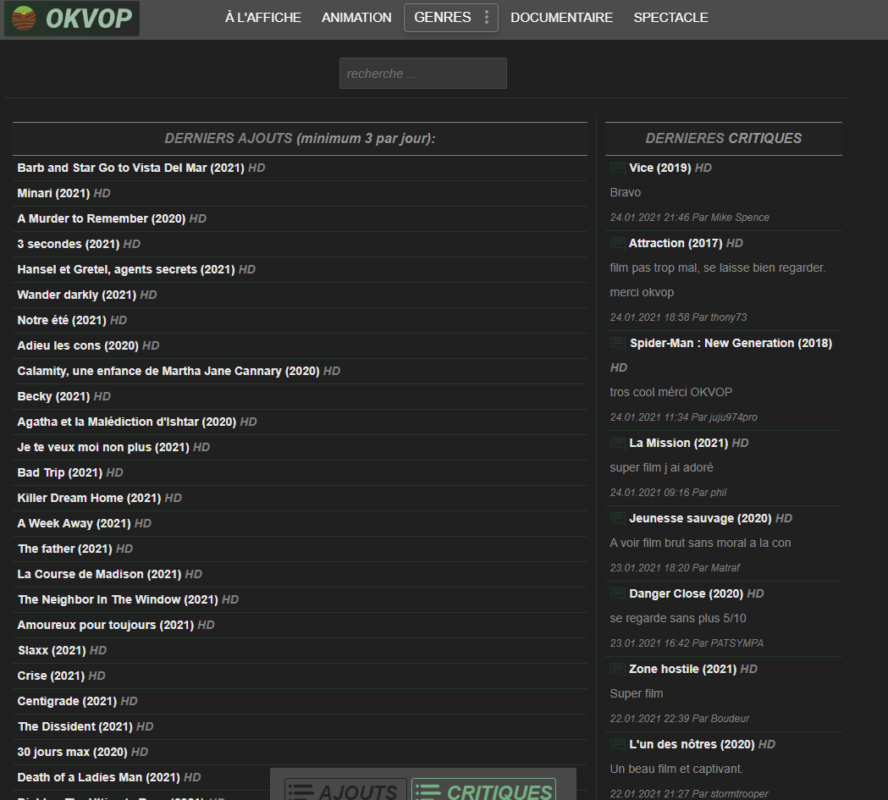Click the GENRES three-dot icon
The width and height of the screenshot is (888, 800).
[x=486, y=18]
